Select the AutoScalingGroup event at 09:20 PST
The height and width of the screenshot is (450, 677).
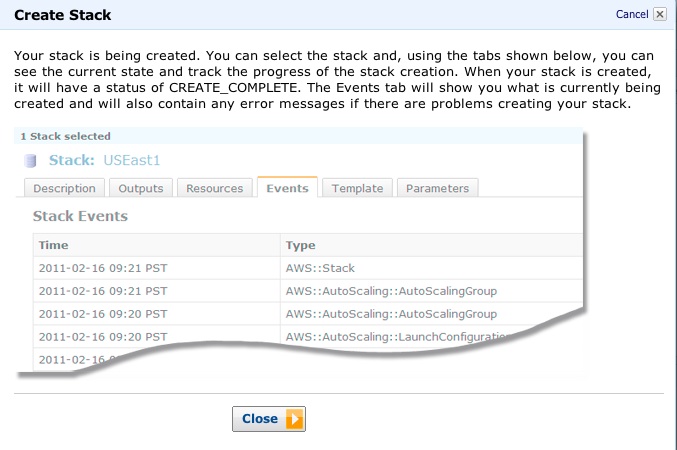[390, 314]
